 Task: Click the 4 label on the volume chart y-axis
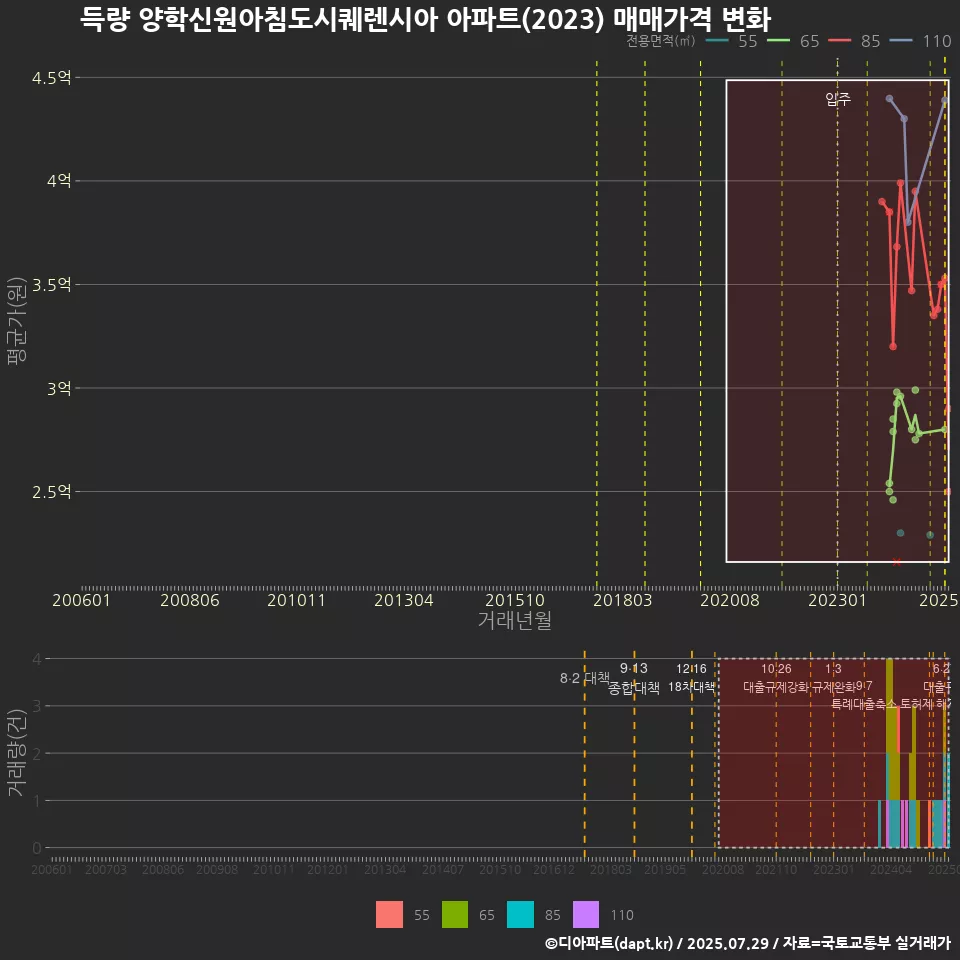[37, 659]
